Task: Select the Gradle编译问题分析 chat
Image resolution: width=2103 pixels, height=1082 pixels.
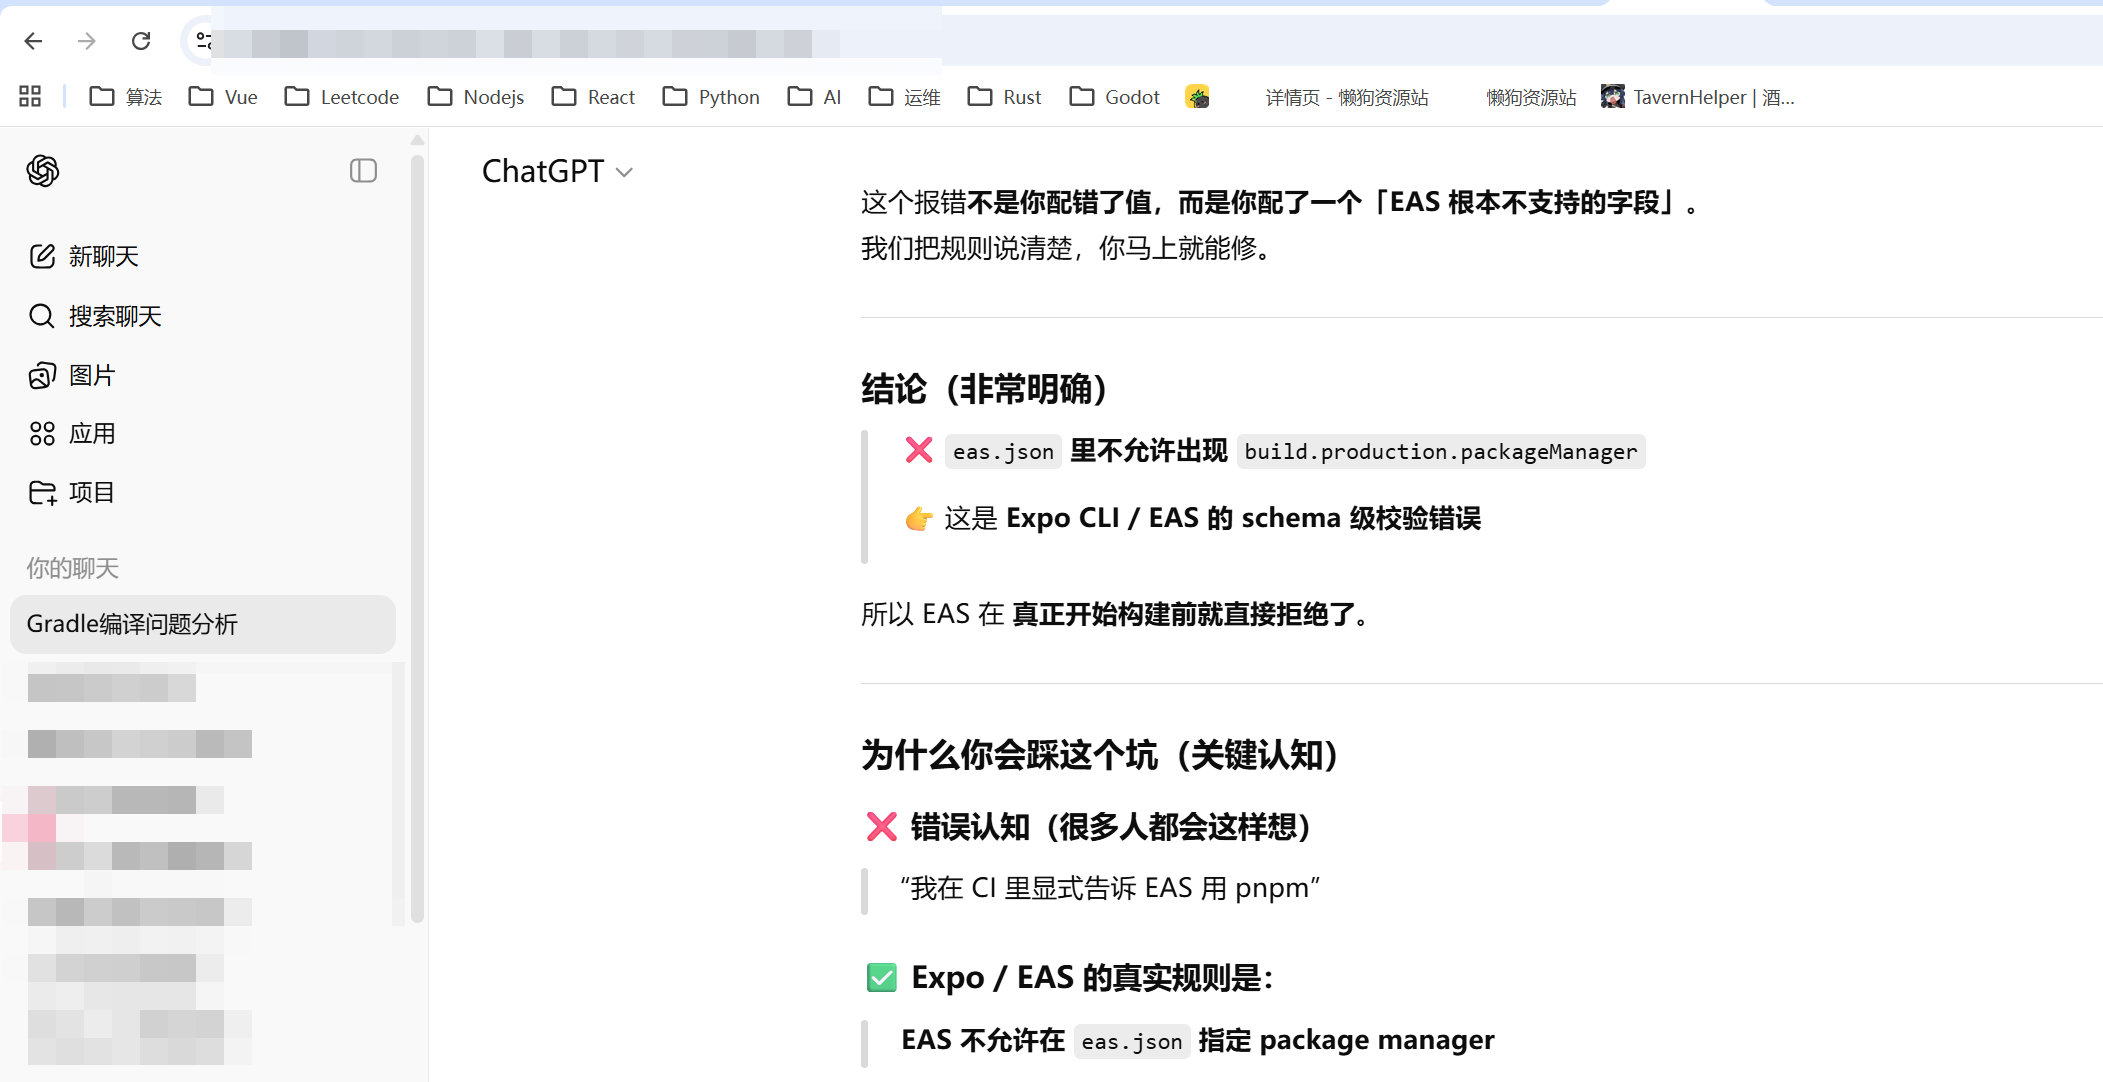Action: (203, 625)
